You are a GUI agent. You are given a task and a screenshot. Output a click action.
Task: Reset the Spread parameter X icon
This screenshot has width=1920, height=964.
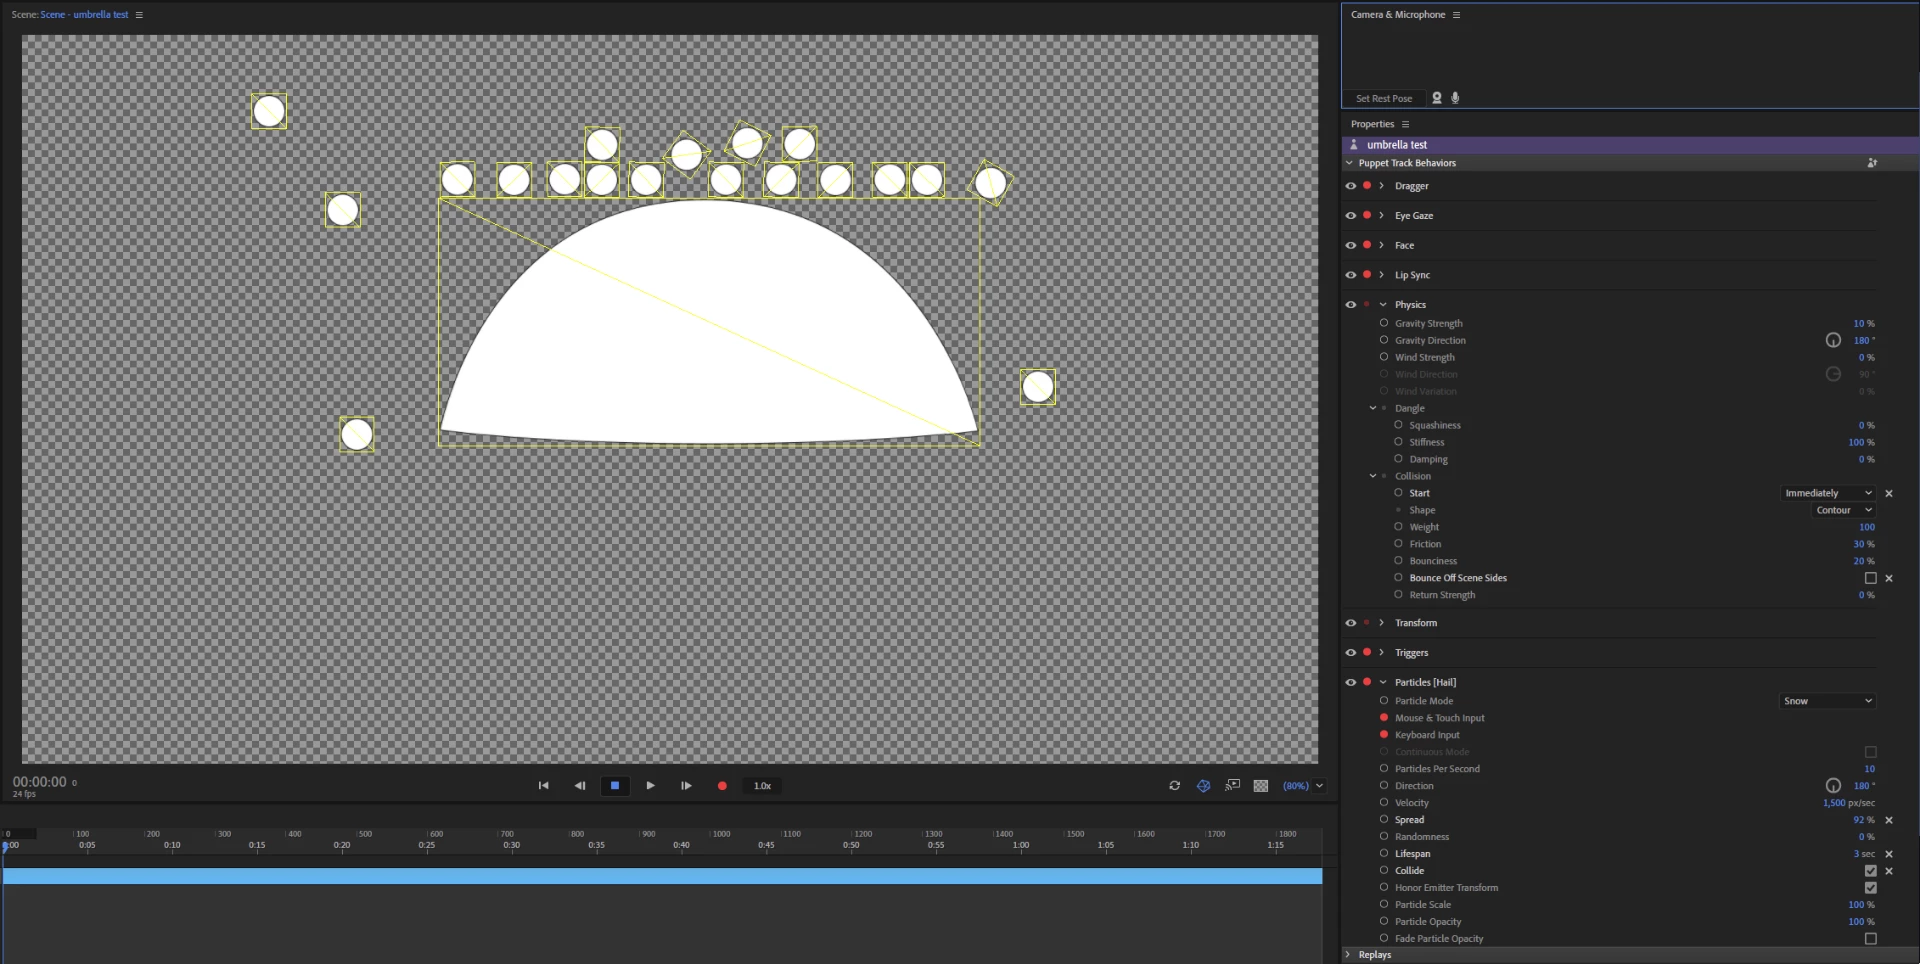pos(1889,820)
